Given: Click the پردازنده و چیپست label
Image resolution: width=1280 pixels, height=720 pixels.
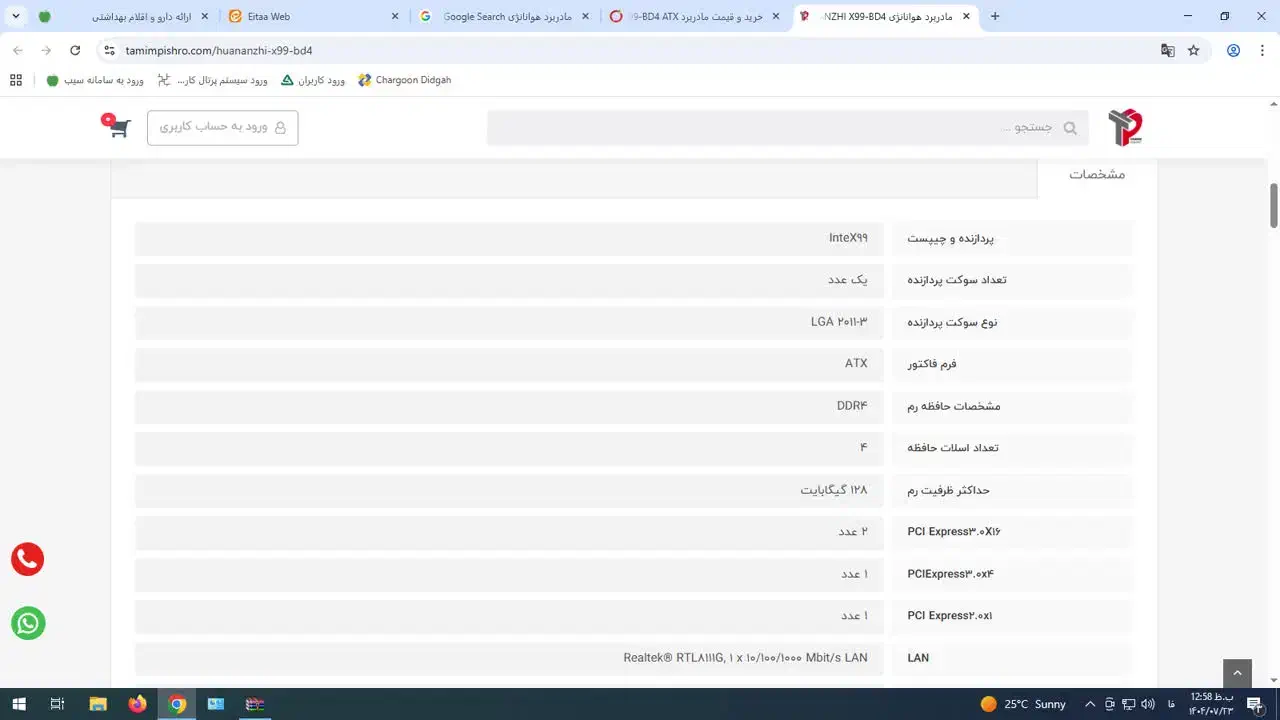Looking at the screenshot, I should click(950, 239).
